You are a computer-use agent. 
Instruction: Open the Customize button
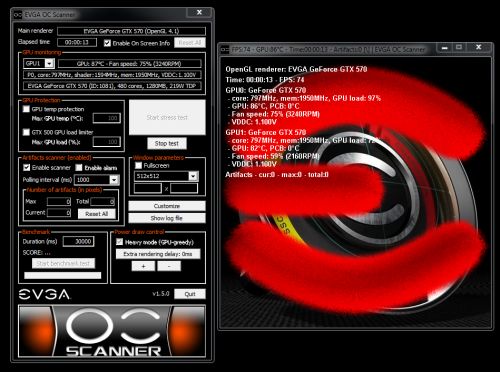point(167,206)
